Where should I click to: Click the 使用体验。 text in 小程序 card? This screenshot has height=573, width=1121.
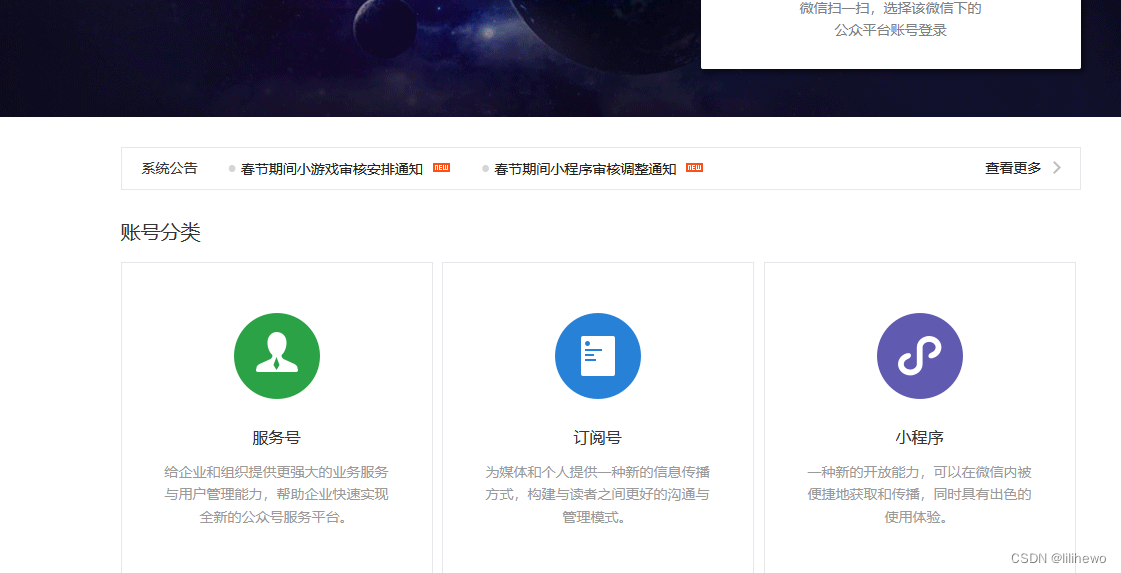point(919,516)
